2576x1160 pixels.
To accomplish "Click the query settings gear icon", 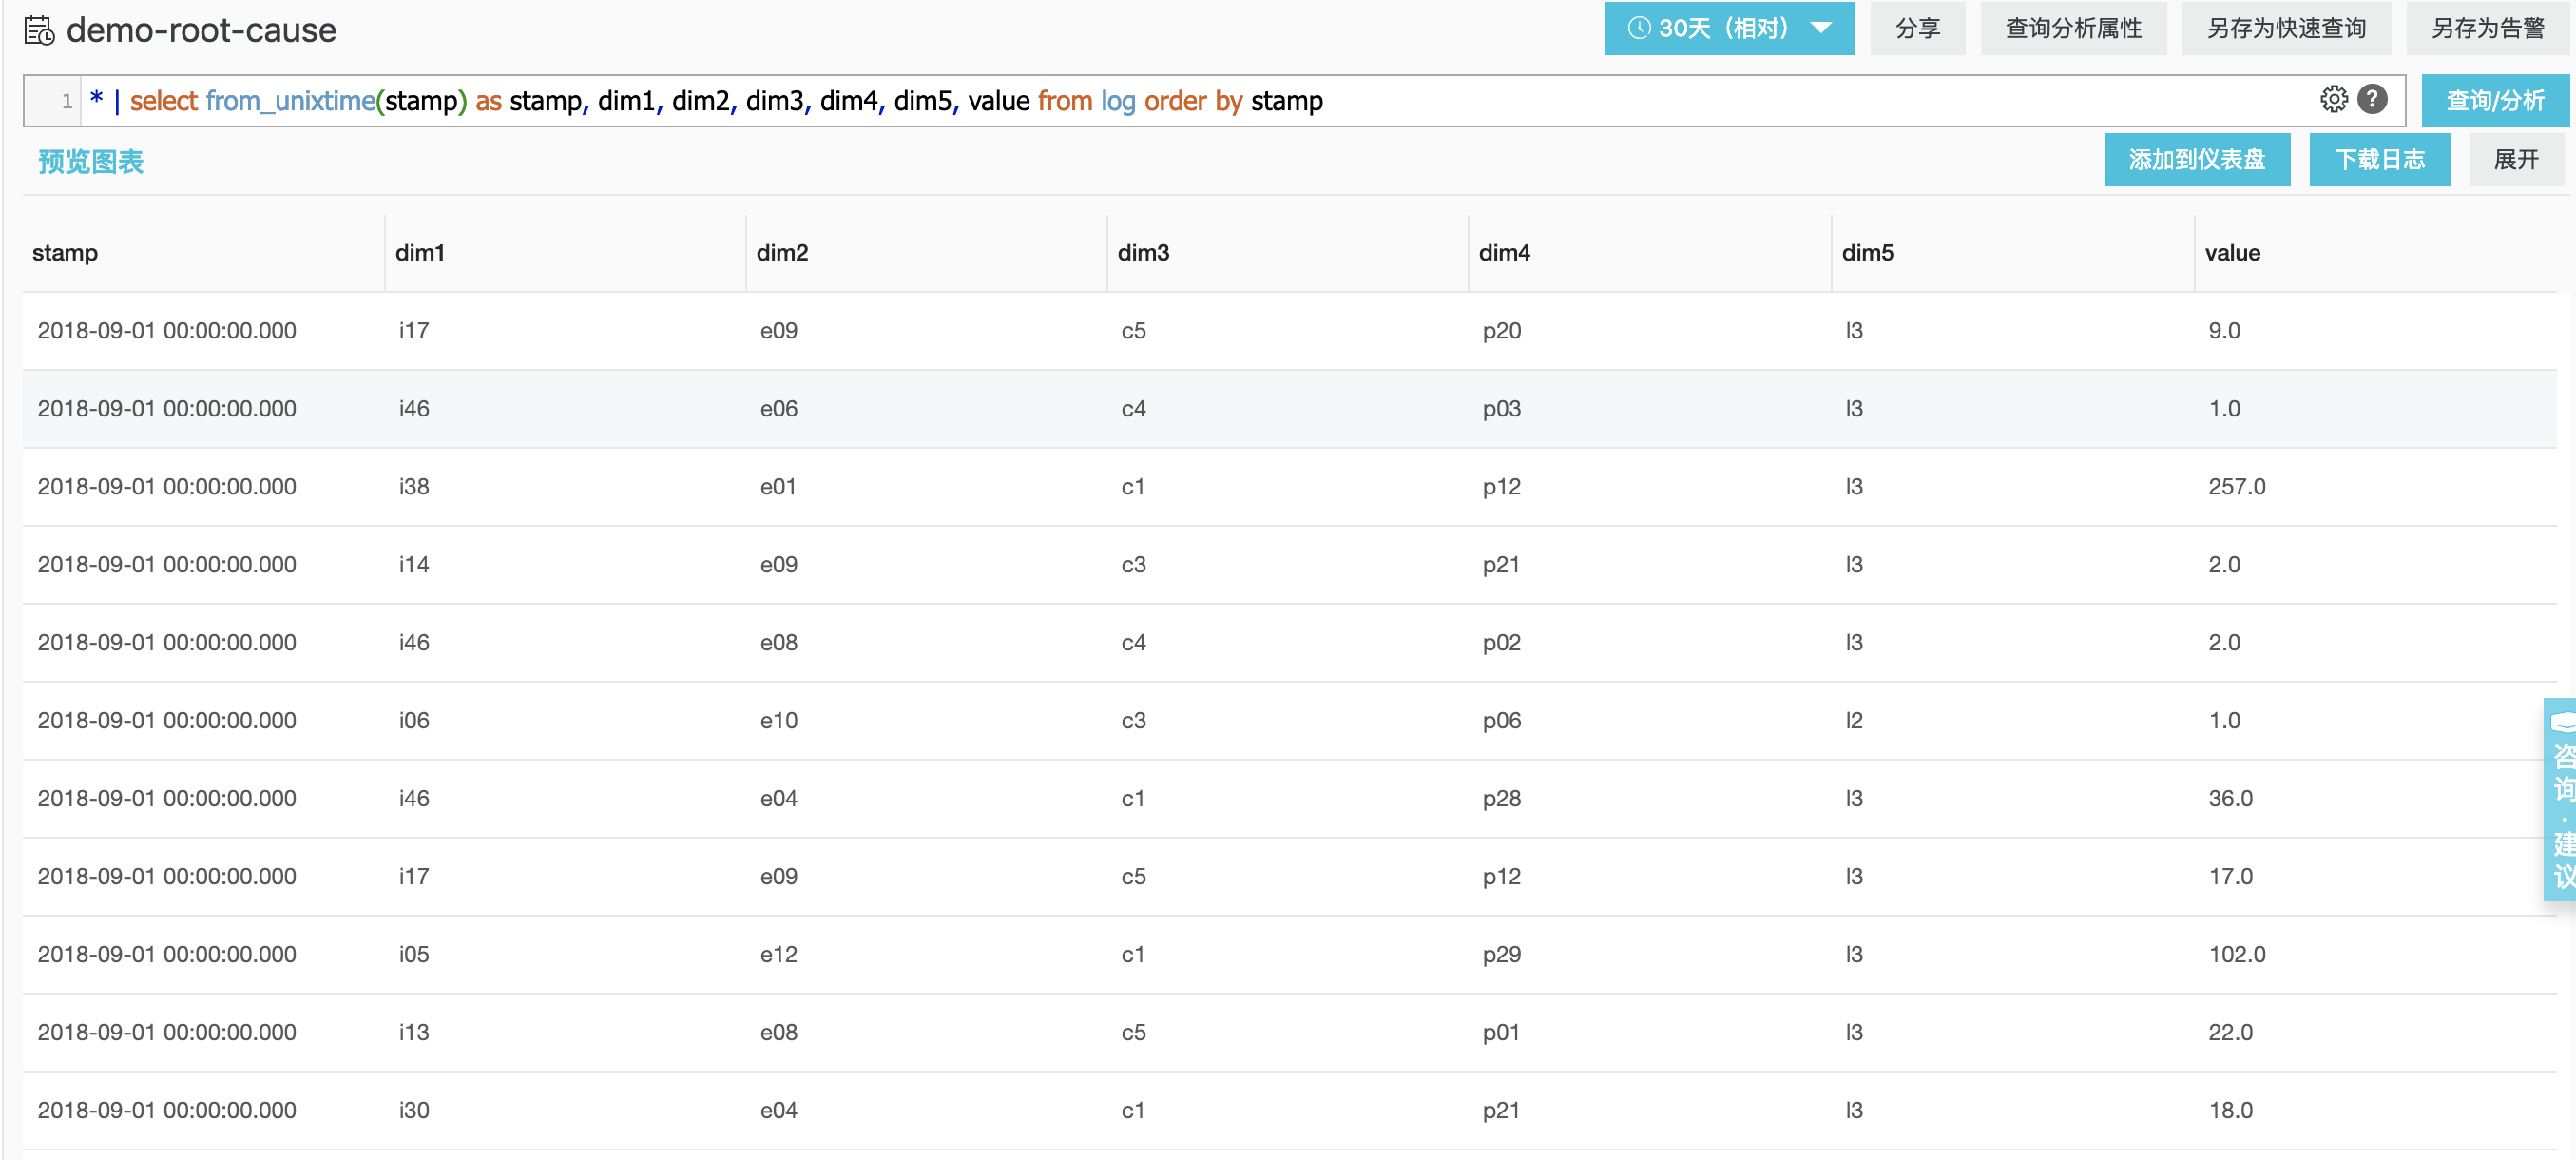I will pyautogui.click(x=2333, y=99).
